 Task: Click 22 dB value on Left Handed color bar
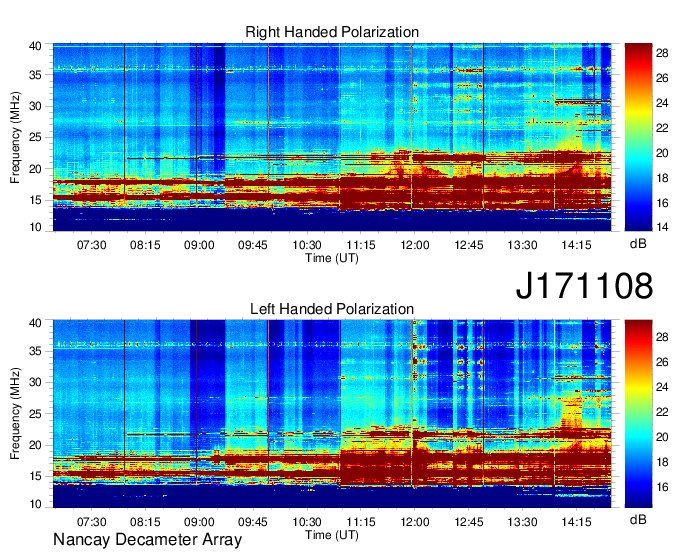(x=662, y=412)
